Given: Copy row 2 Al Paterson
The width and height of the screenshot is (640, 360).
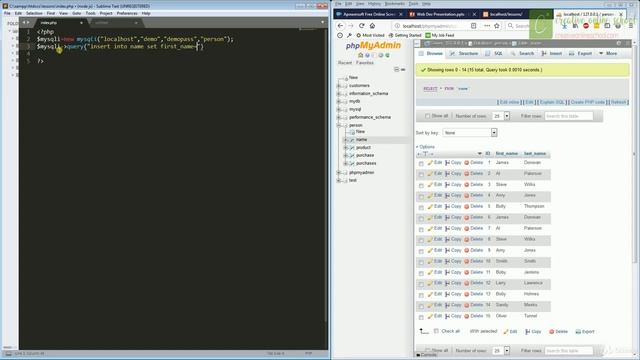Looking at the screenshot, I should point(453,173).
